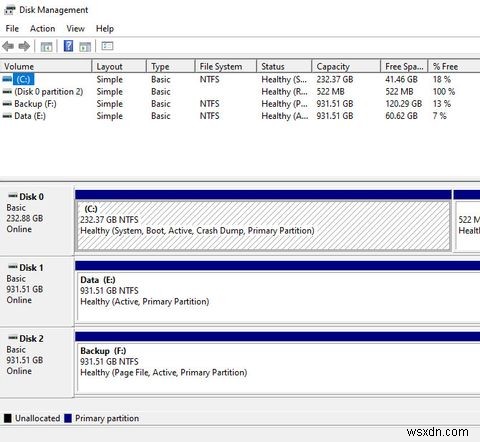Select the Data (E:) partition on Disk 1
This screenshot has height=442, width=480.
278,292
